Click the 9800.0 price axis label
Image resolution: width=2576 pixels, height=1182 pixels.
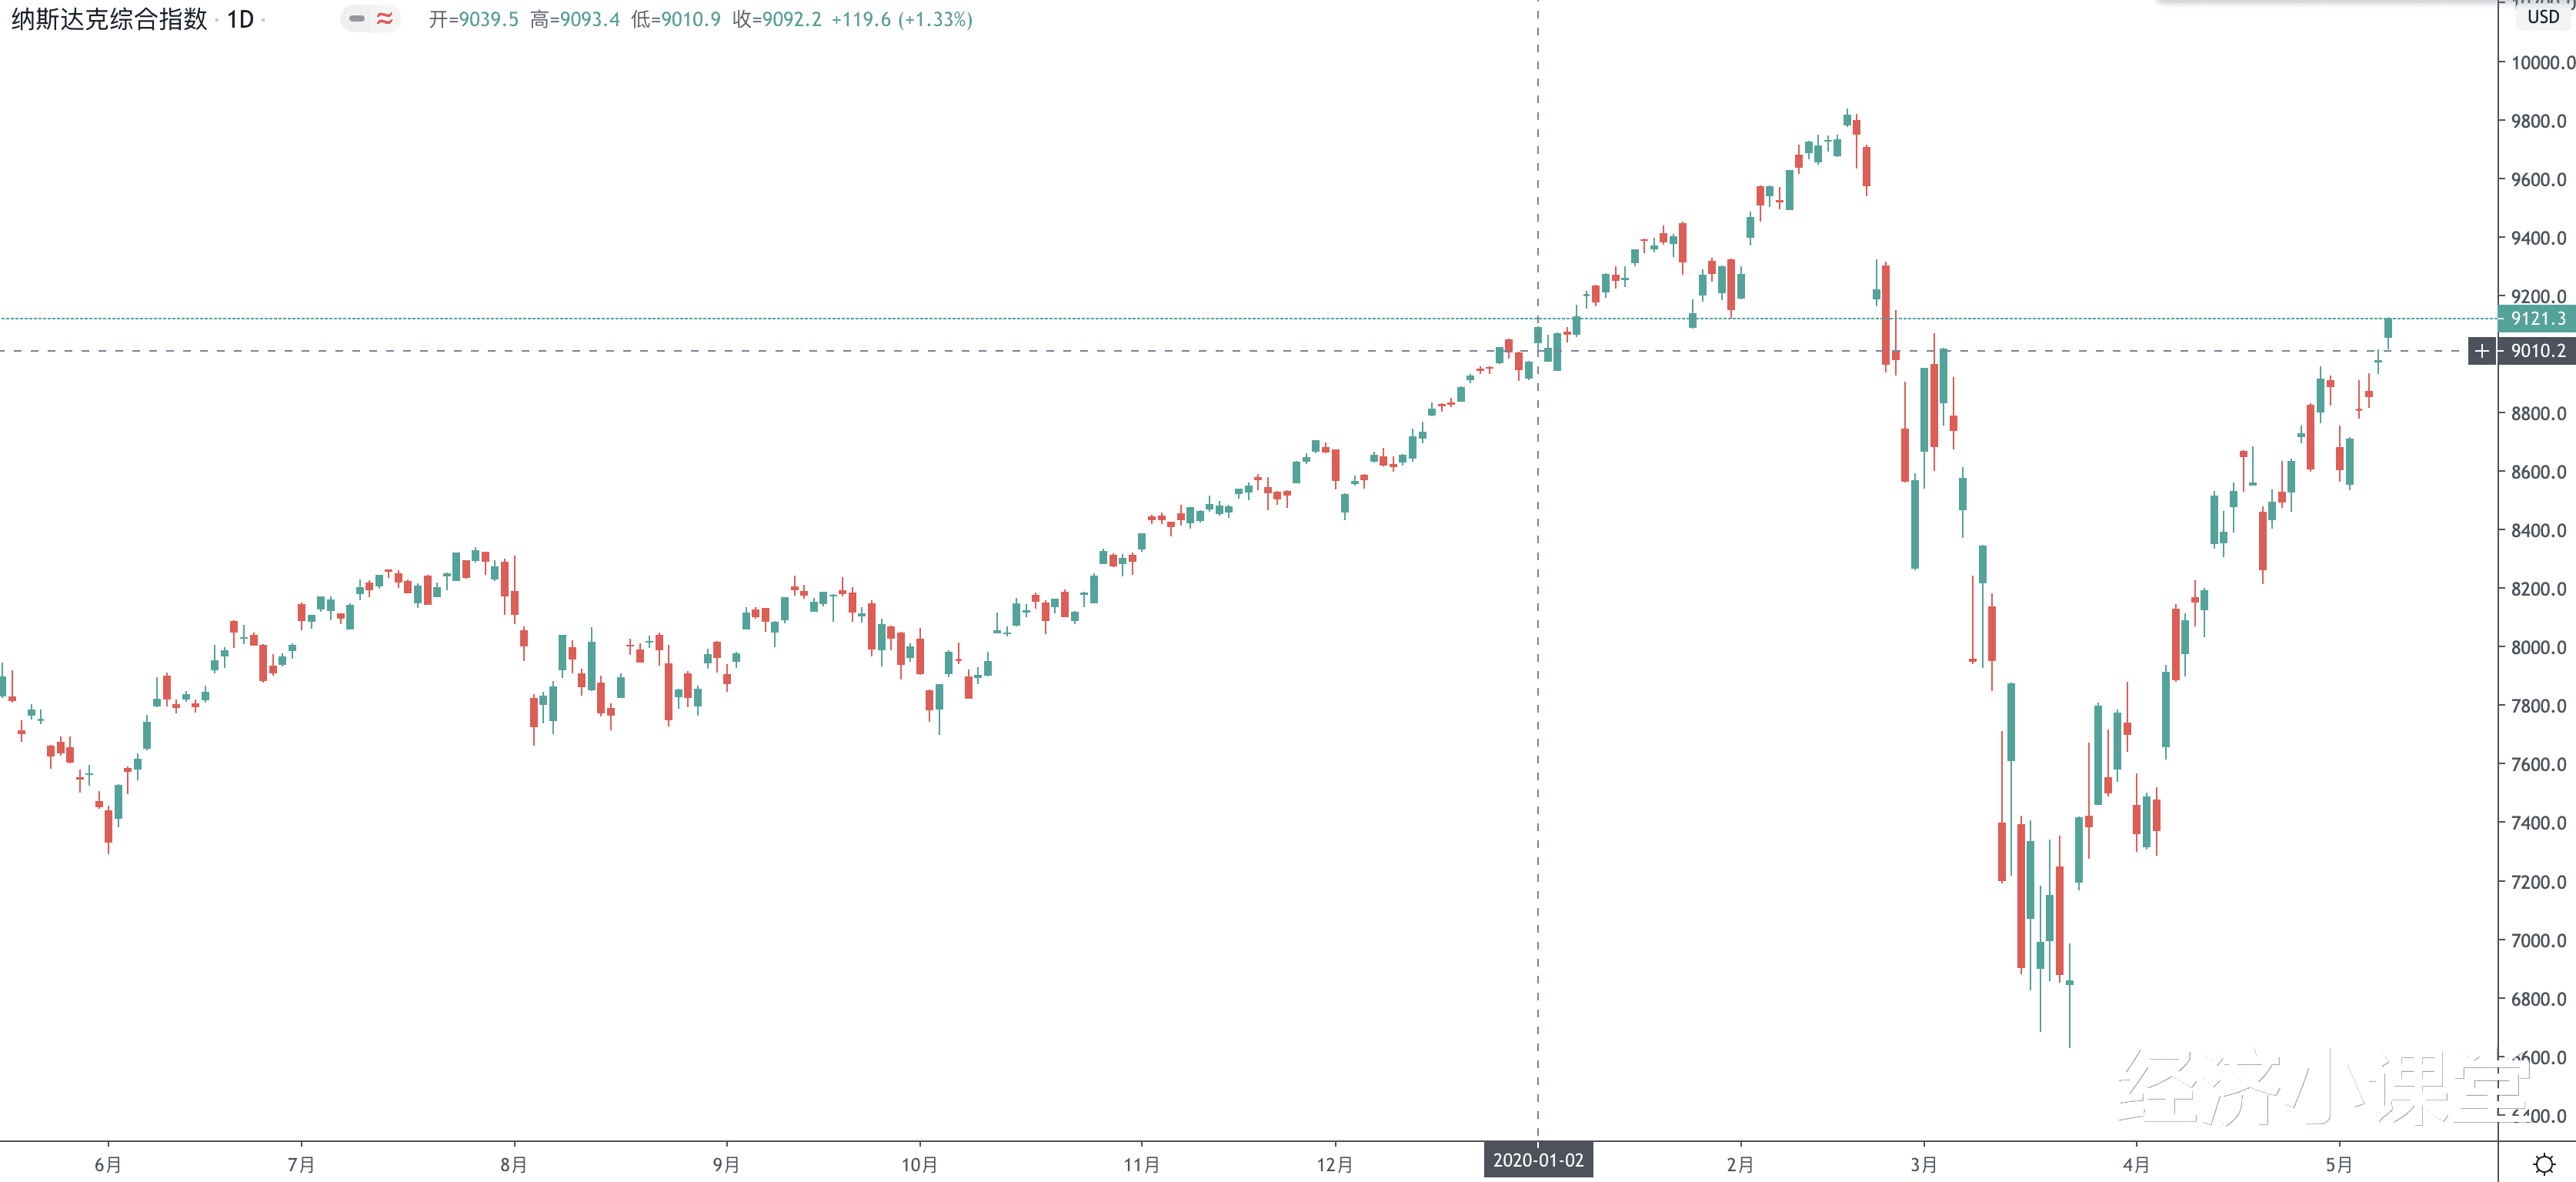(x=2538, y=121)
